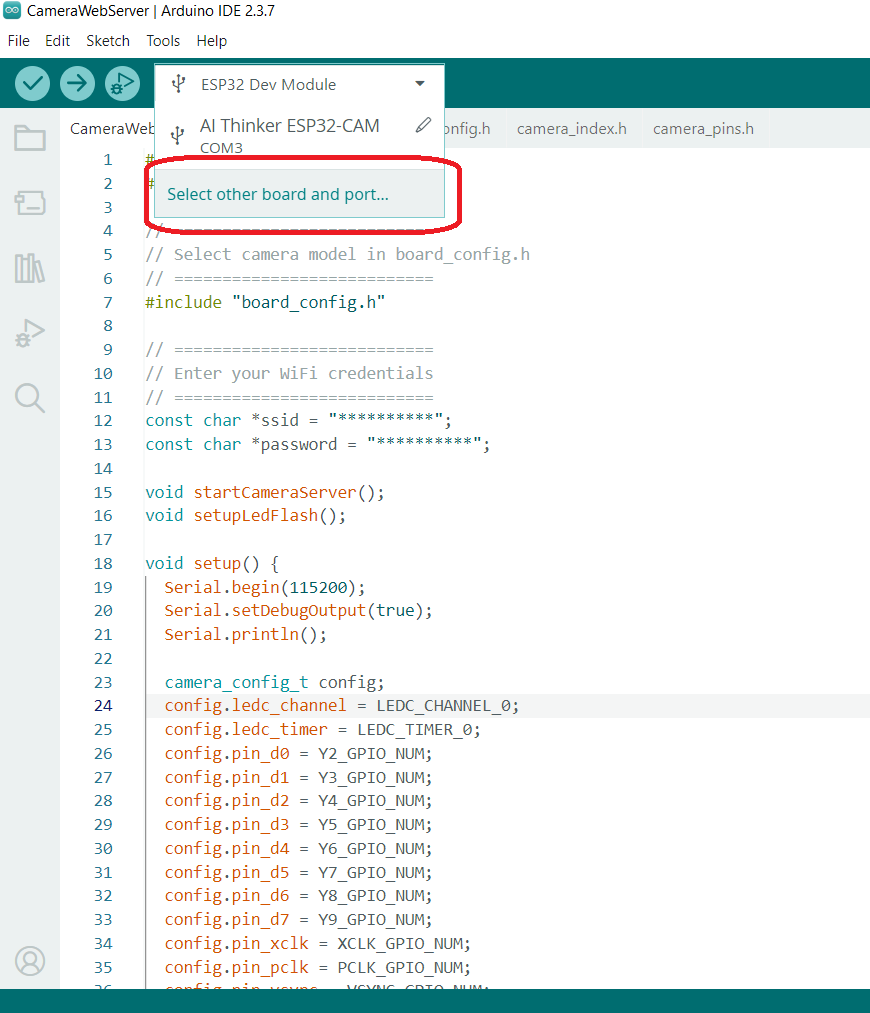
Task: Open the Help menu
Action: coord(211,41)
